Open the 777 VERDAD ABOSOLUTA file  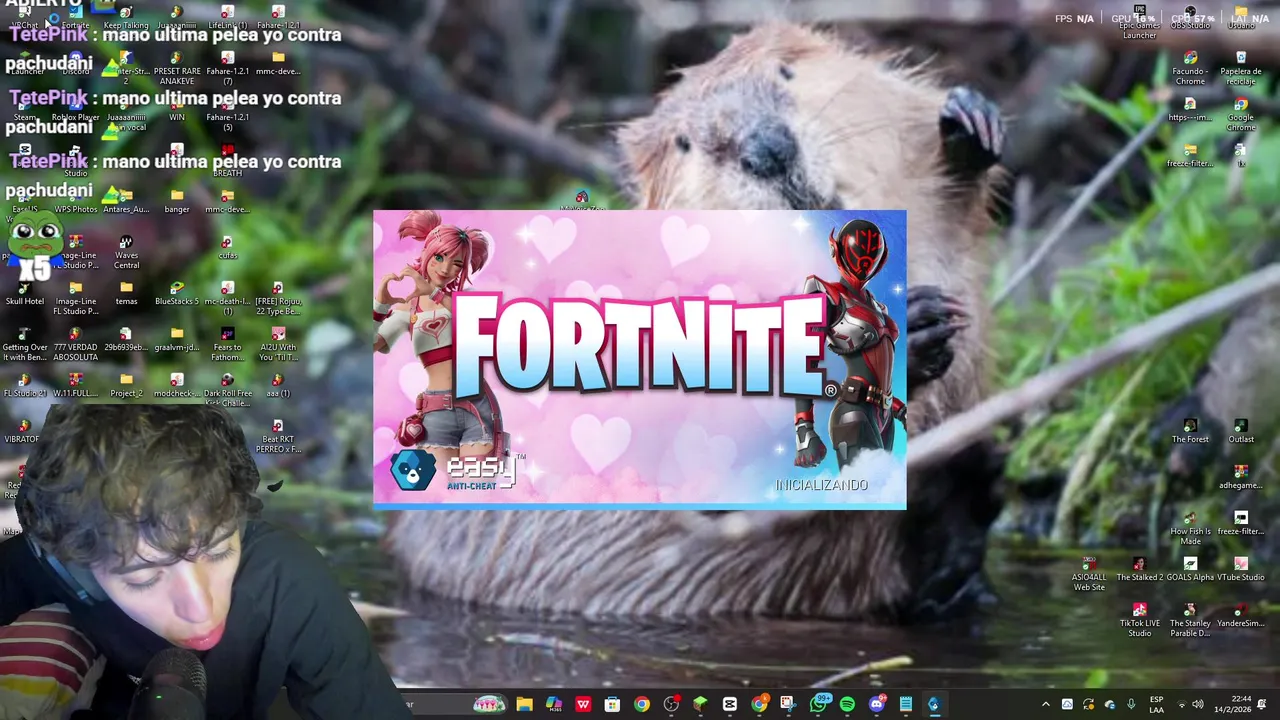[76, 344]
